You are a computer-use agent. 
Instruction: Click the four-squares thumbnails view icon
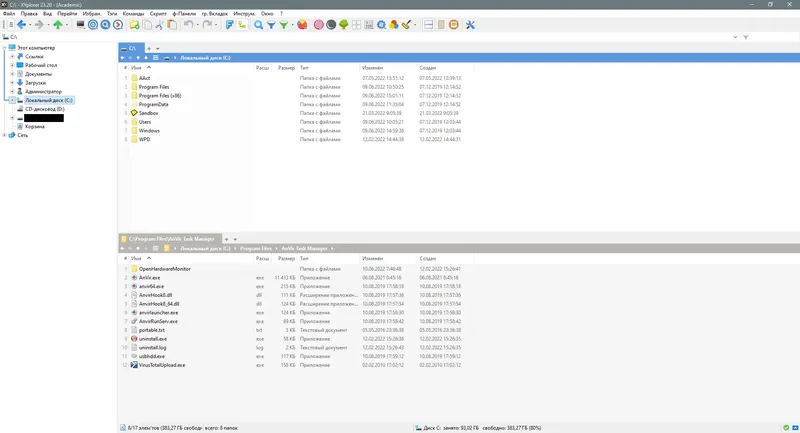pyautogui.click(x=356, y=24)
